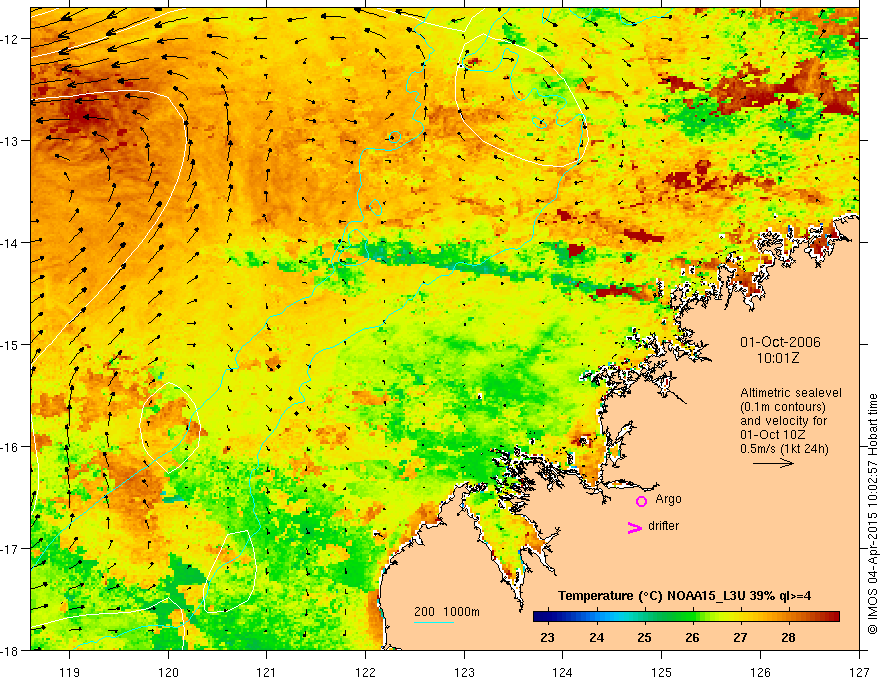Image resolution: width=880 pixels, height=680 pixels.
Task: Click the 'drifter' legend label
Action: tap(663, 526)
